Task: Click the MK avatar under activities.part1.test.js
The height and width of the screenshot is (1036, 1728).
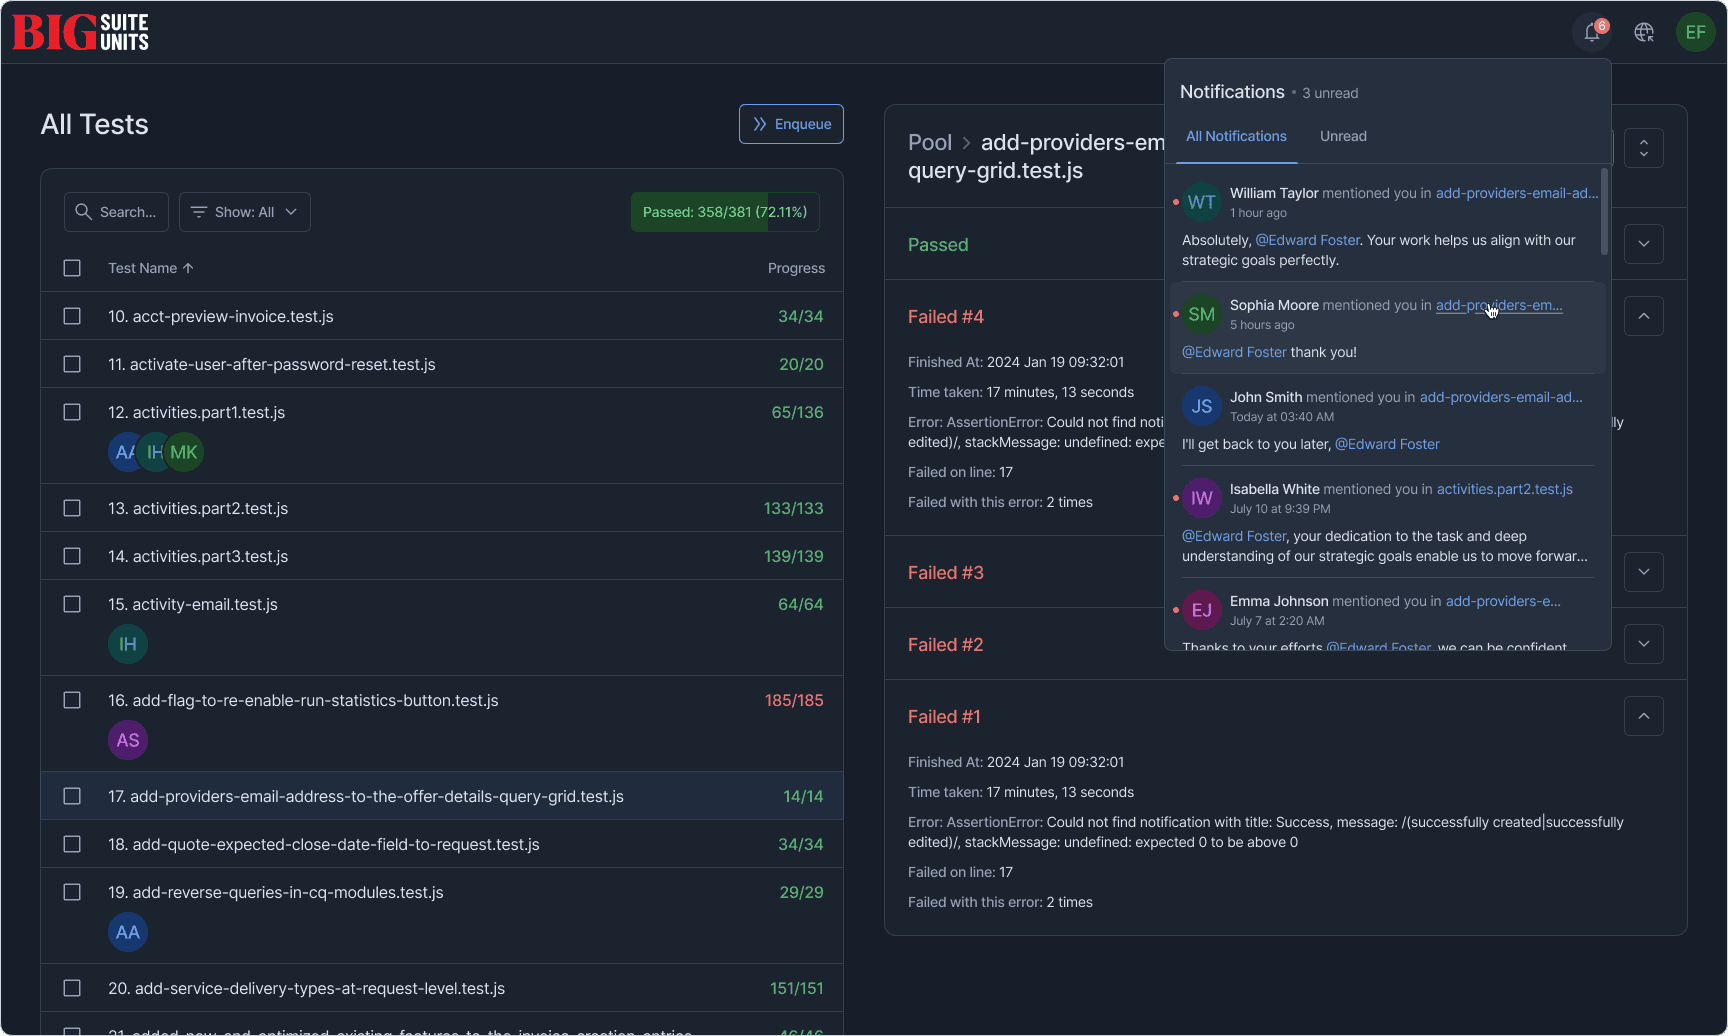Action: [x=184, y=452]
